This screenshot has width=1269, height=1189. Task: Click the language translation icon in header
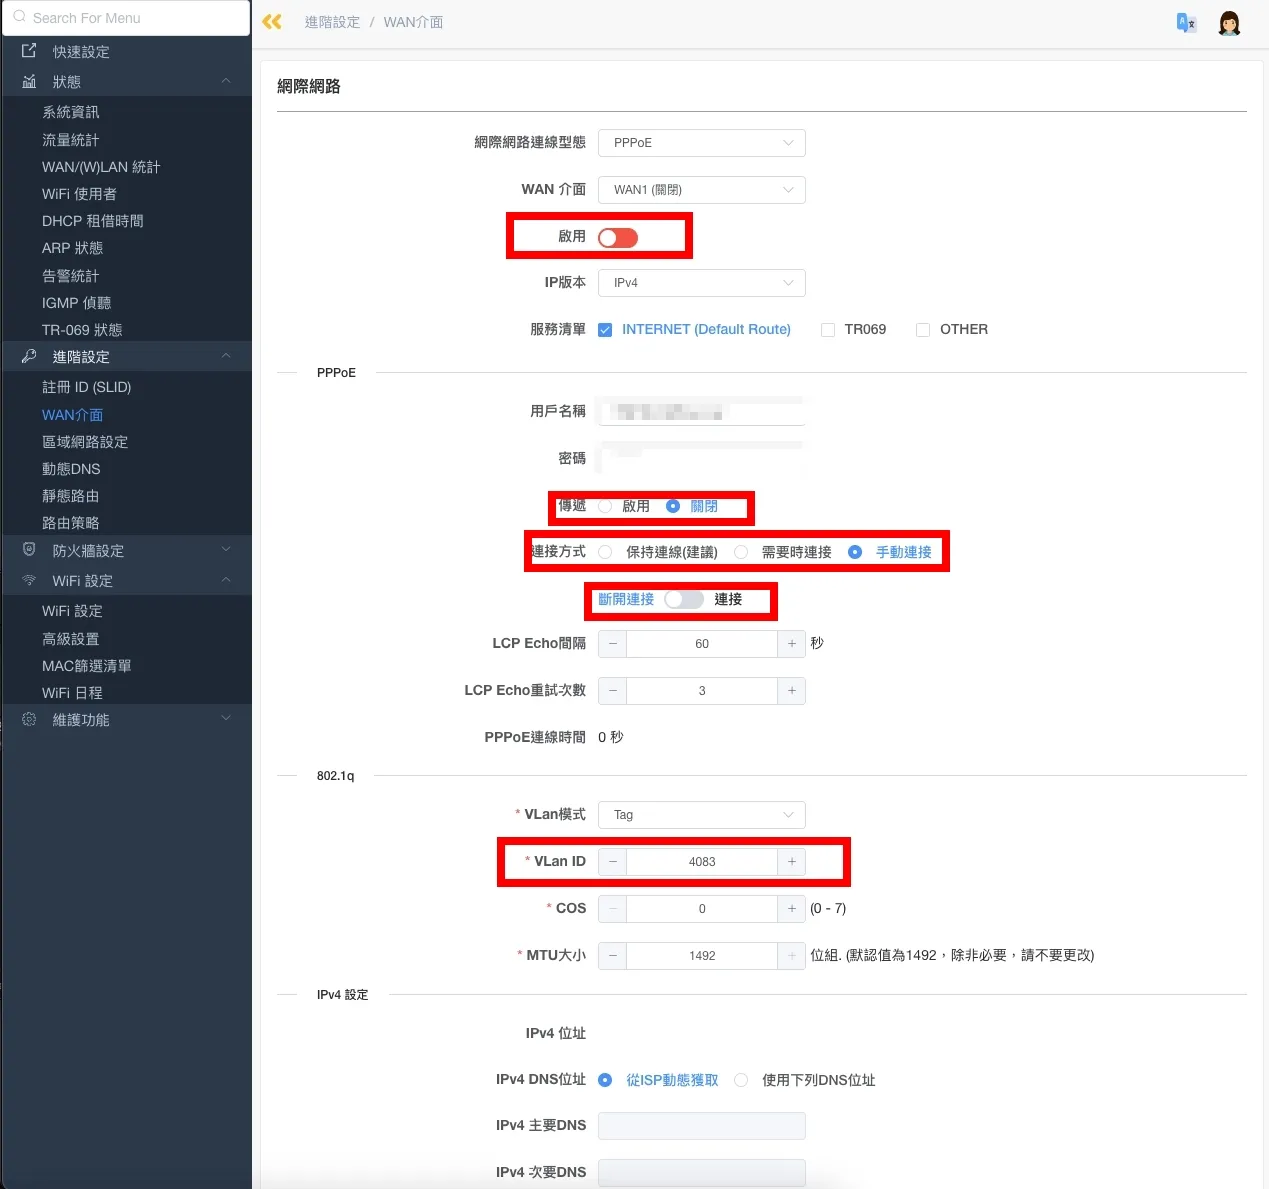[x=1186, y=22]
